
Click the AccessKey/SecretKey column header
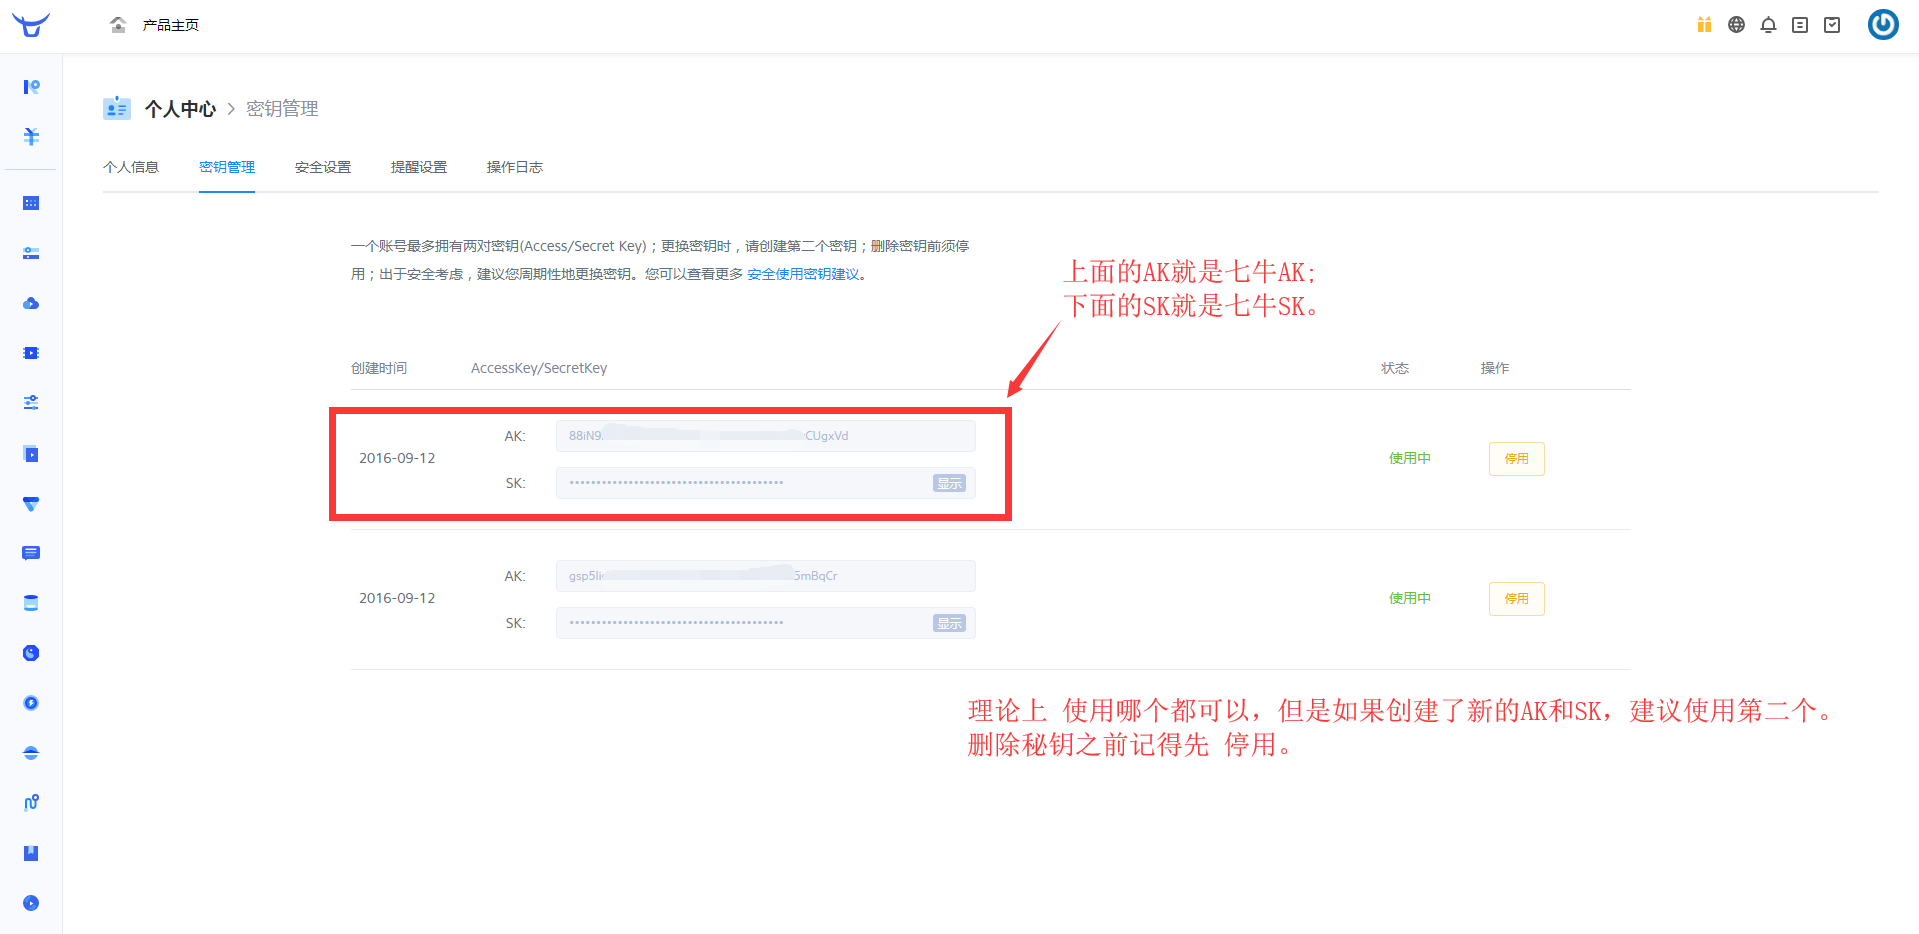coord(539,368)
